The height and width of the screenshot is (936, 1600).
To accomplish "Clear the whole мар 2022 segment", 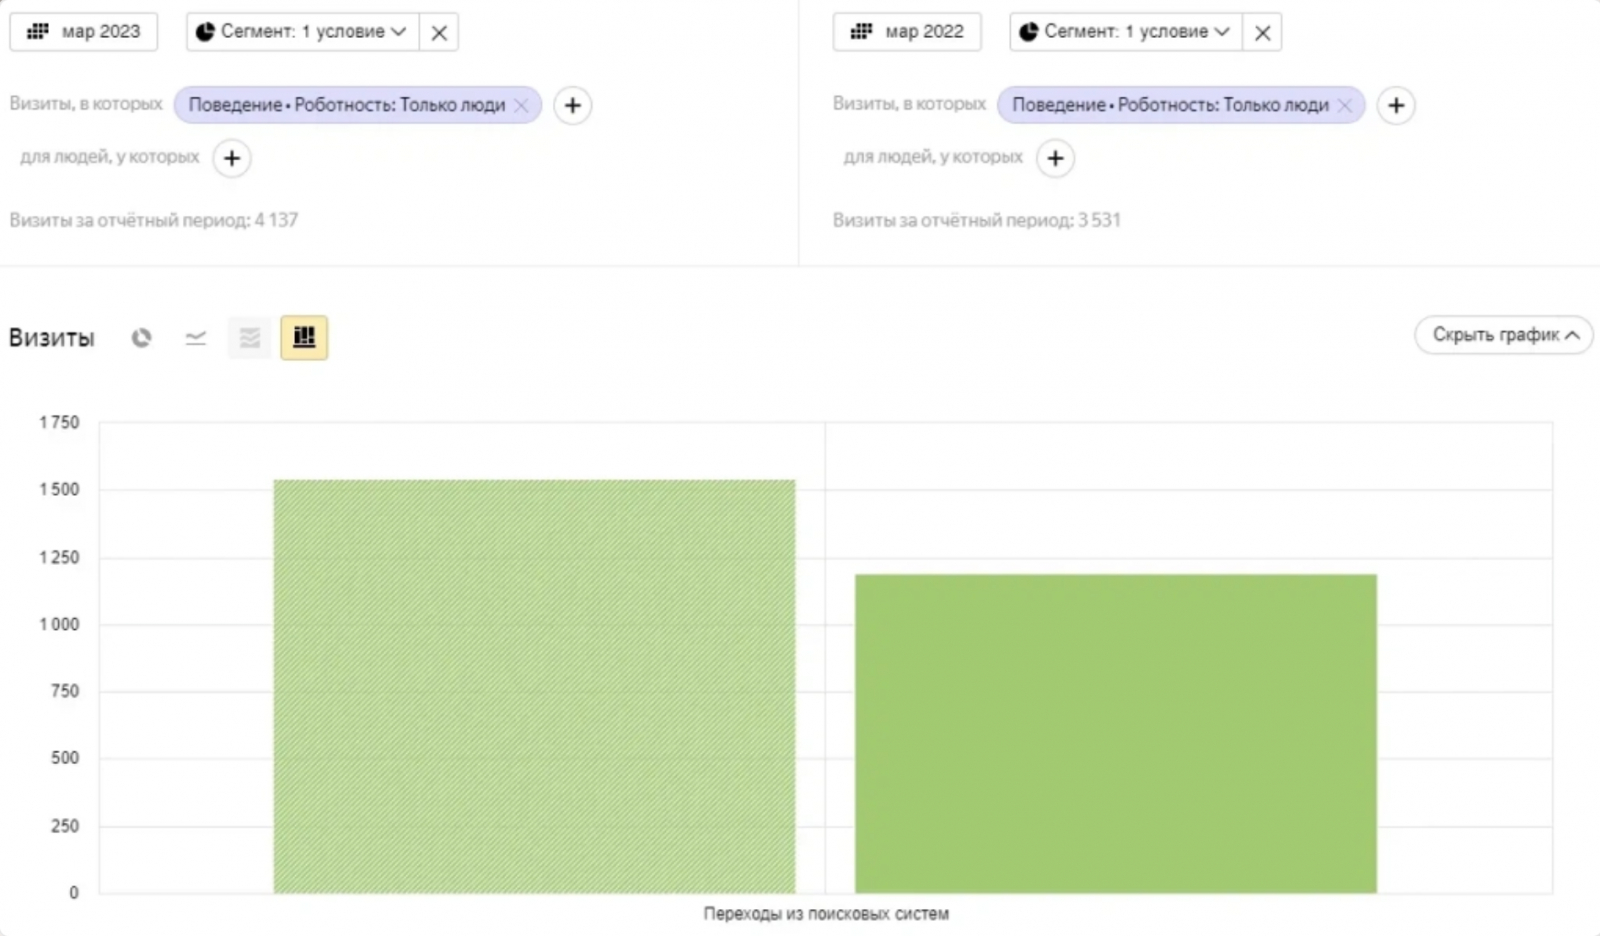I will pos(1263,32).
